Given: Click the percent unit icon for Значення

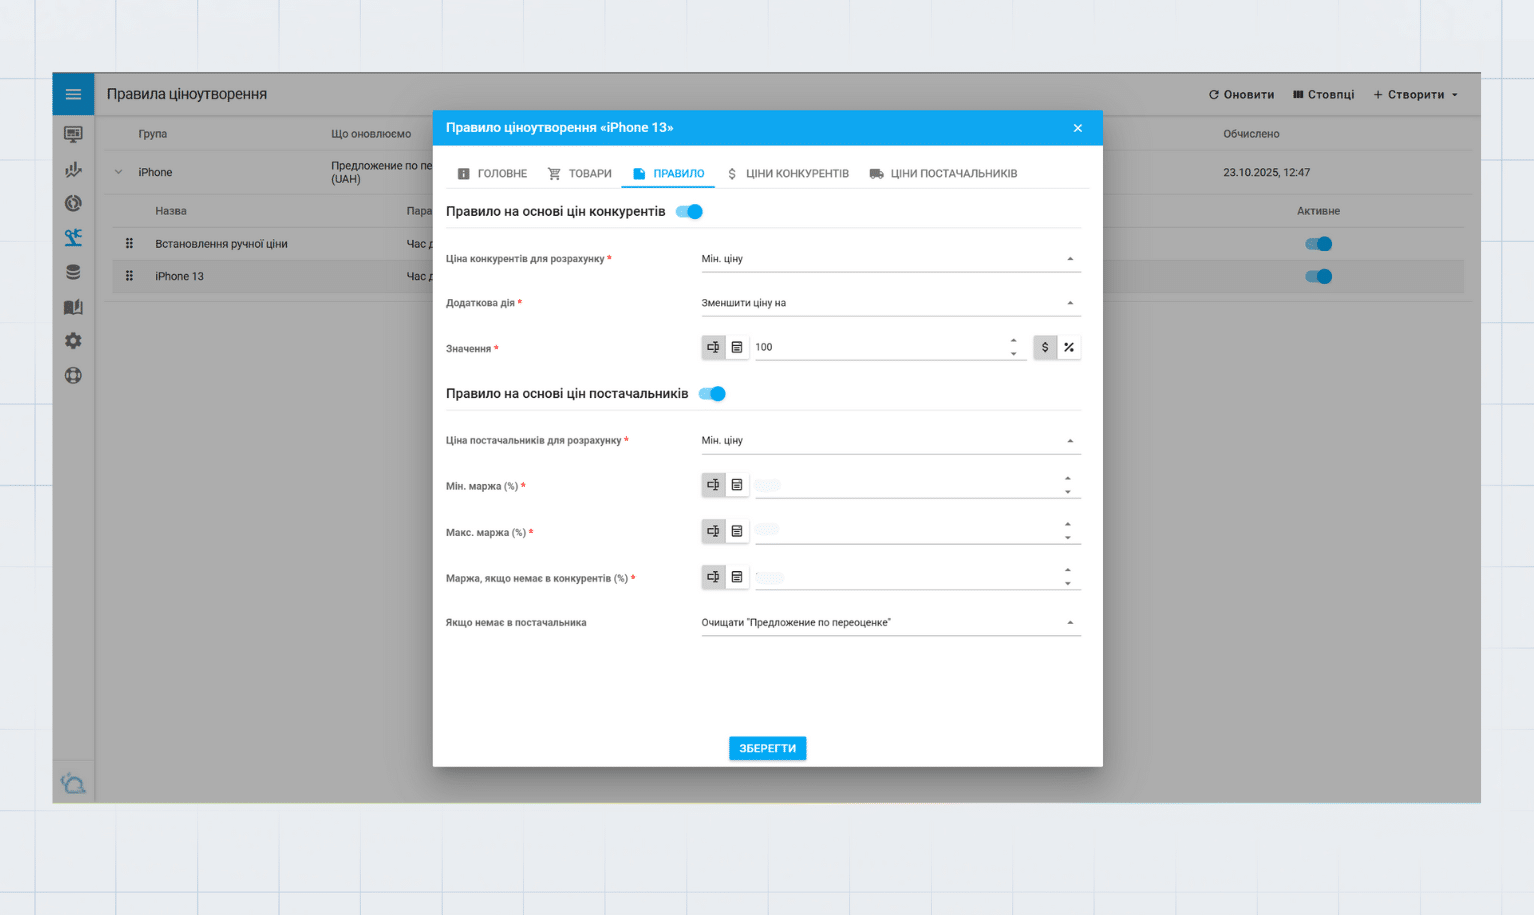Looking at the screenshot, I should pos(1069,347).
